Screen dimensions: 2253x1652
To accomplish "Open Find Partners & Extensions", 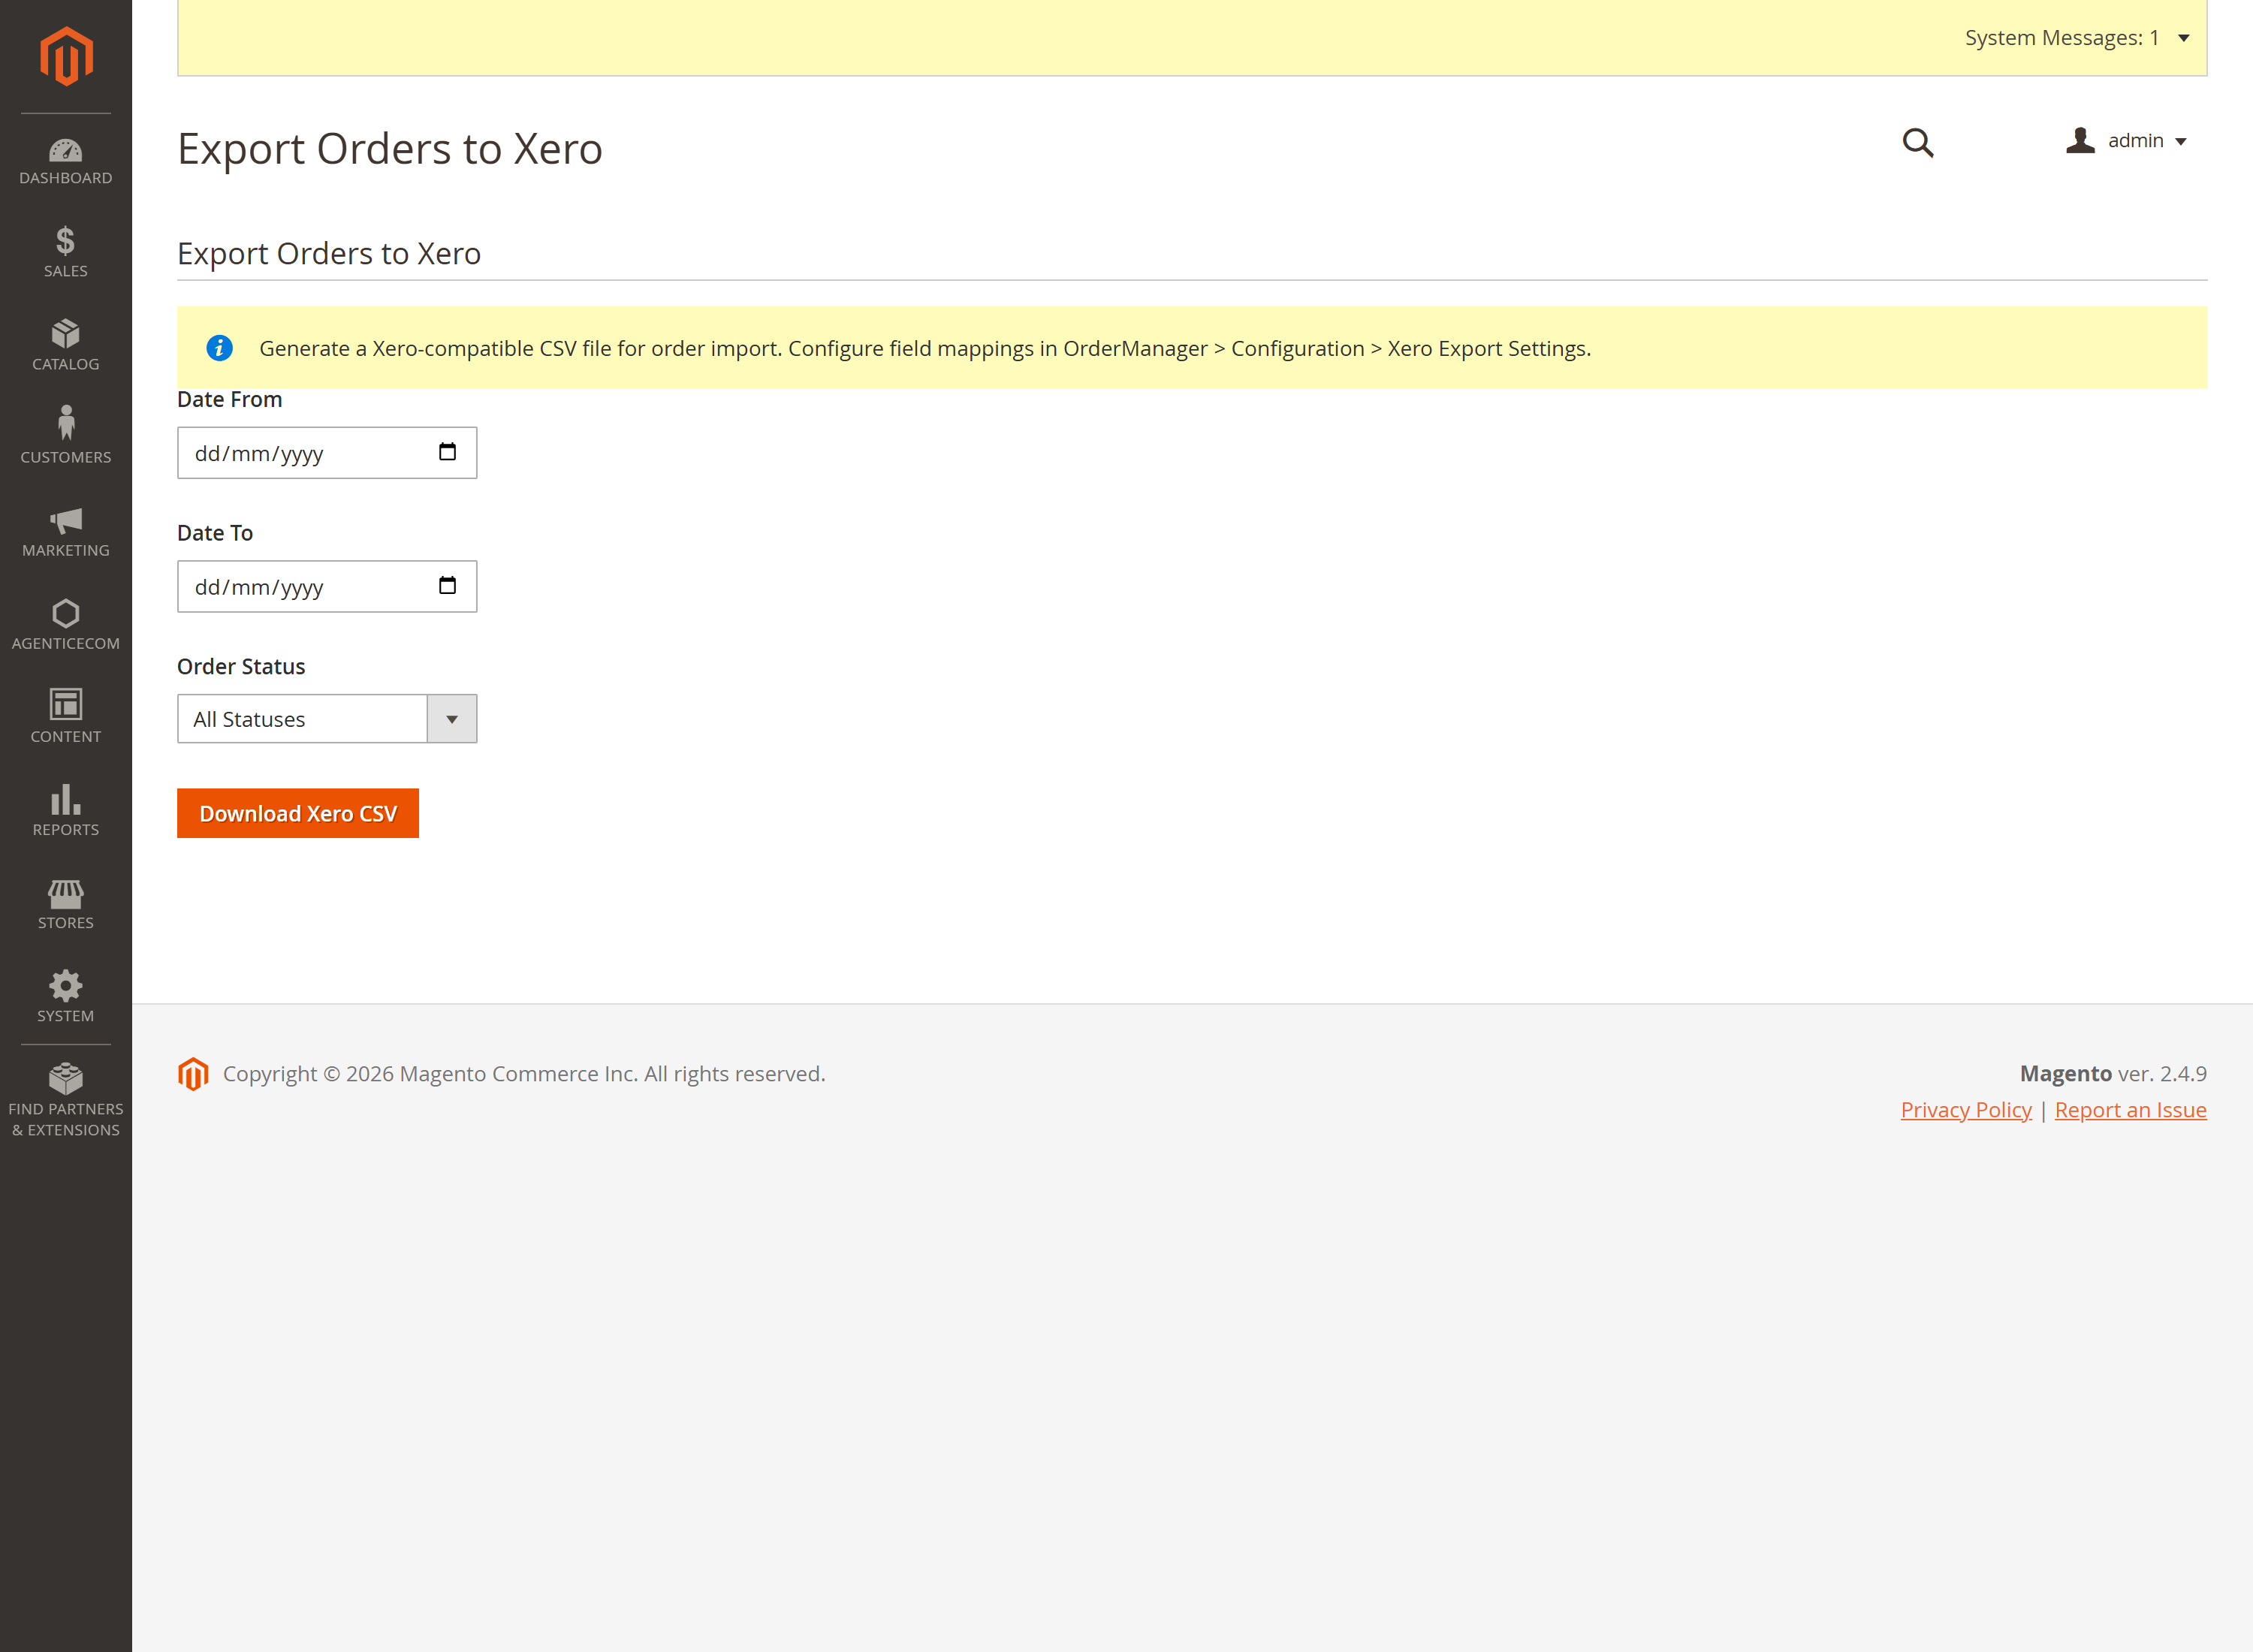I will (x=66, y=1101).
